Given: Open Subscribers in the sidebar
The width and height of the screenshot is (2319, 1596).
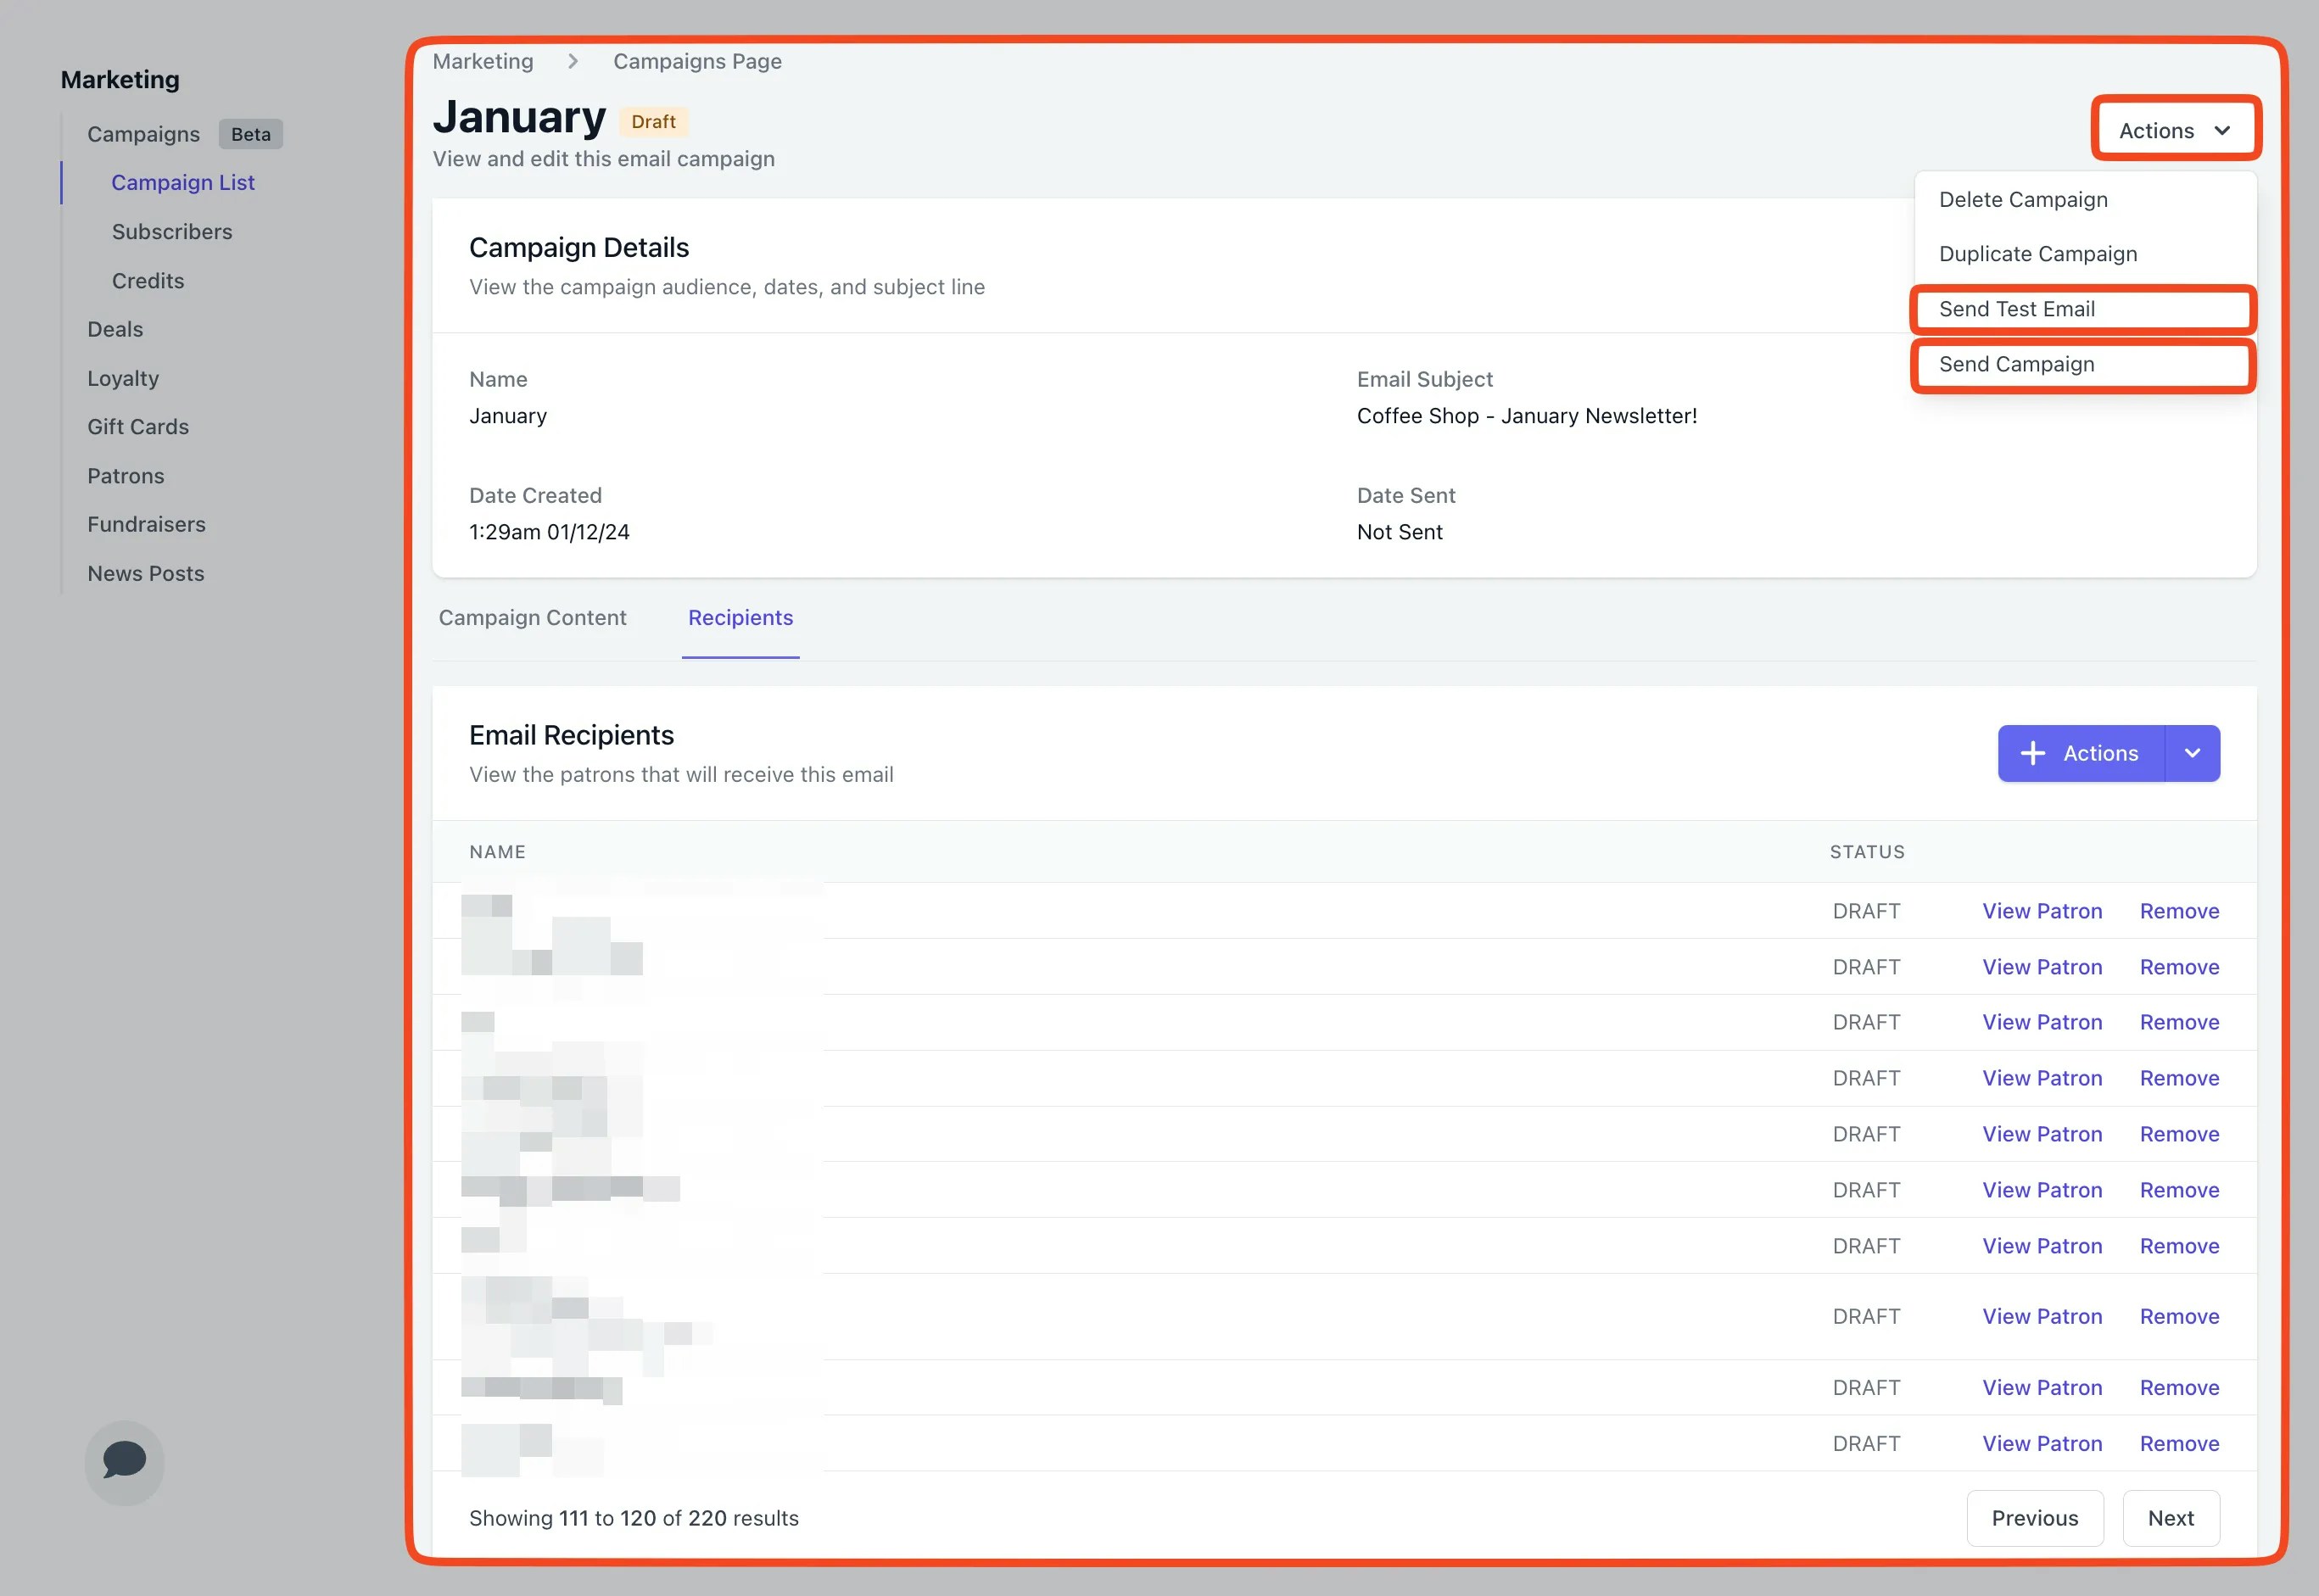Looking at the screenshot, I should (x=172, y=232).
